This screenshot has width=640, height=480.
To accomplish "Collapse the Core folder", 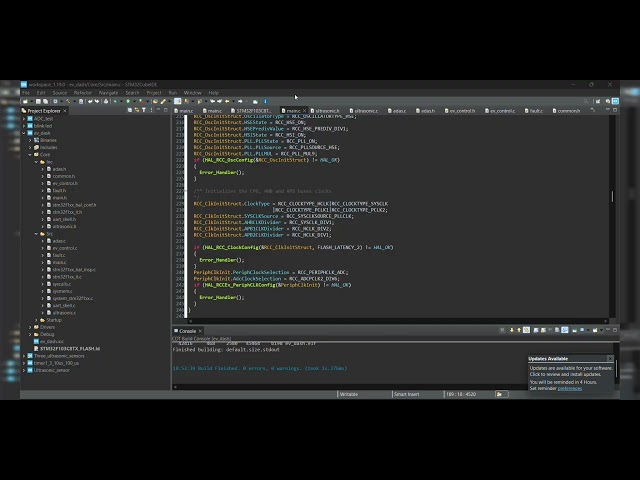I will click(x=30, y=155).
